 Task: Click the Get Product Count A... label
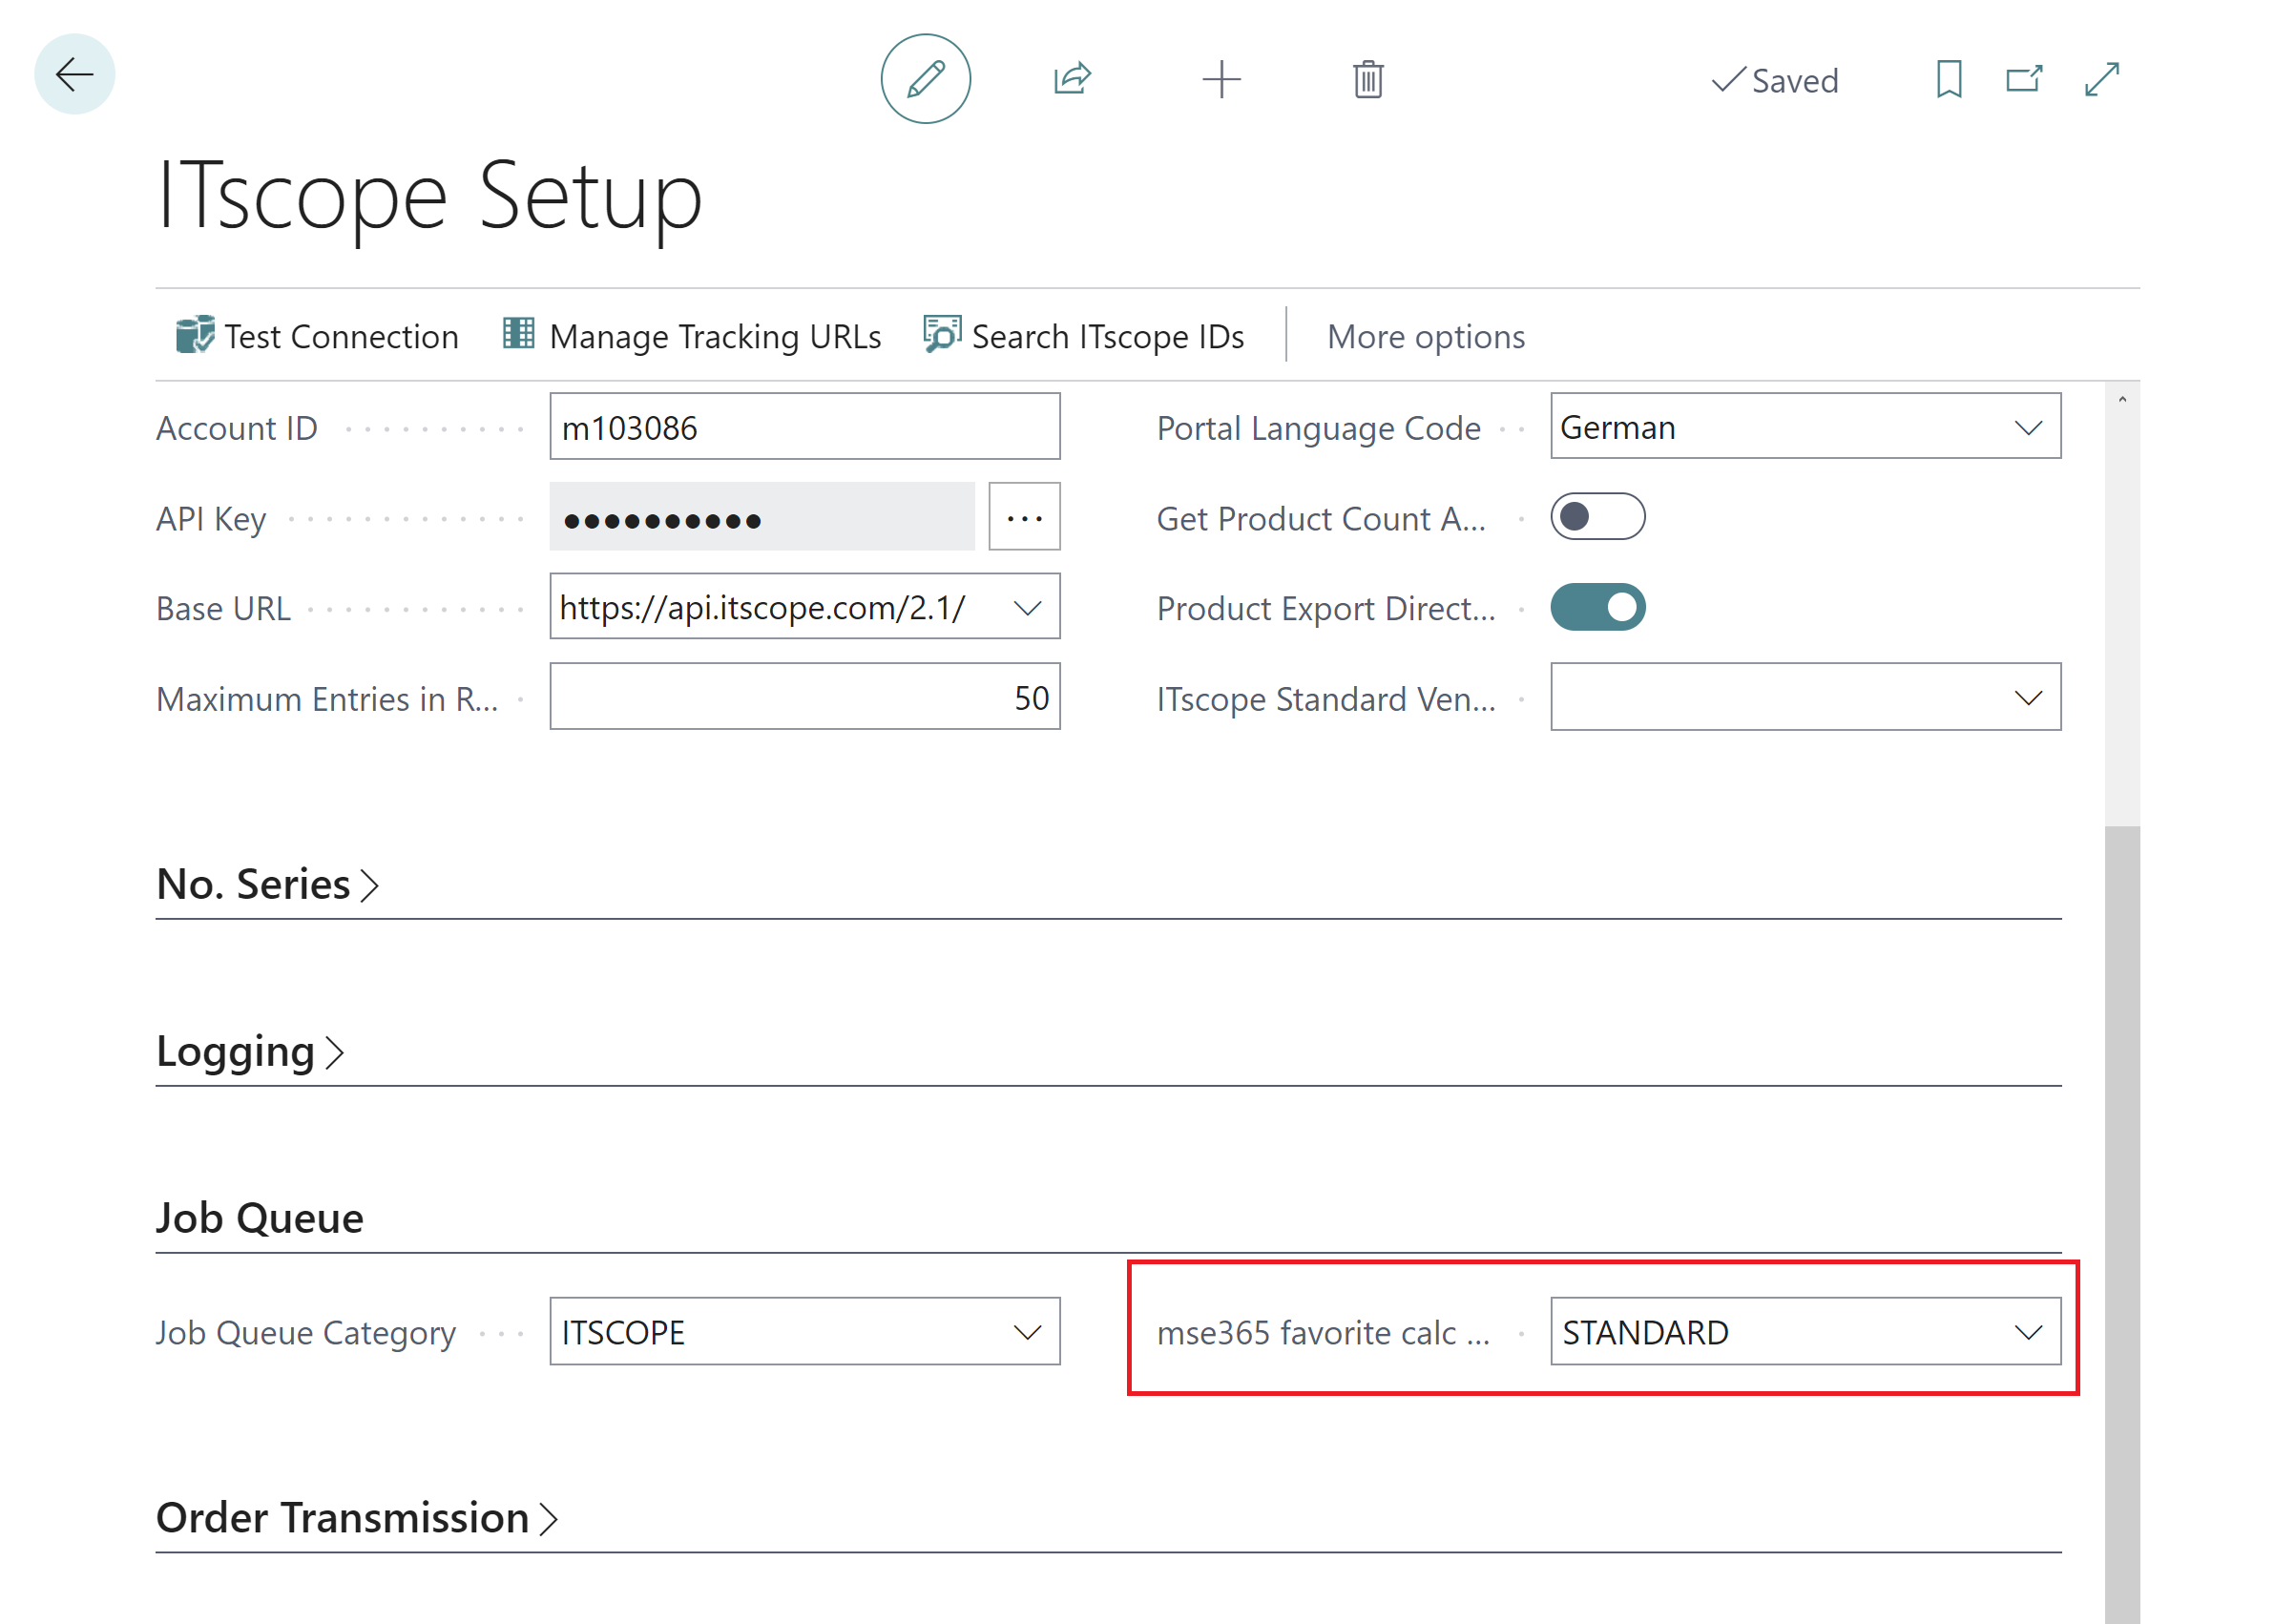pyautogui.click(x=1321, y=519)
